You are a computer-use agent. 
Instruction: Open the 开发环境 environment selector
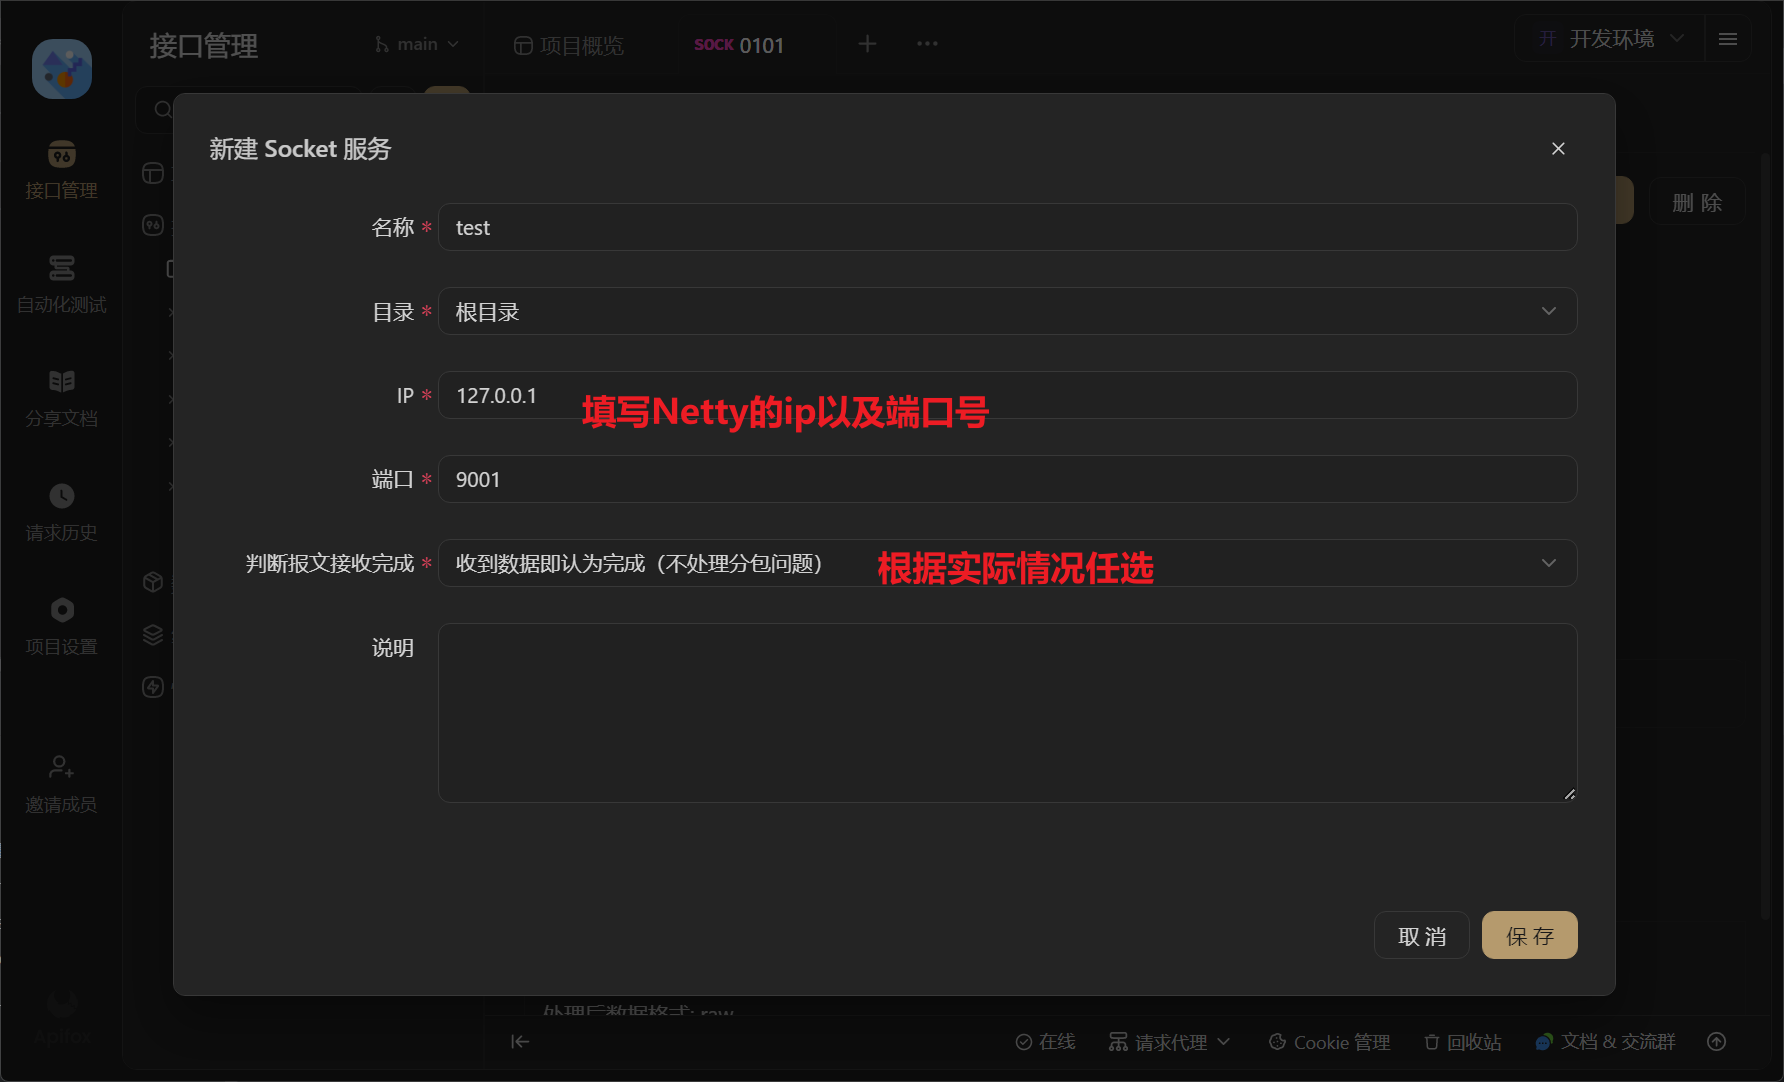click(1611, 39)
